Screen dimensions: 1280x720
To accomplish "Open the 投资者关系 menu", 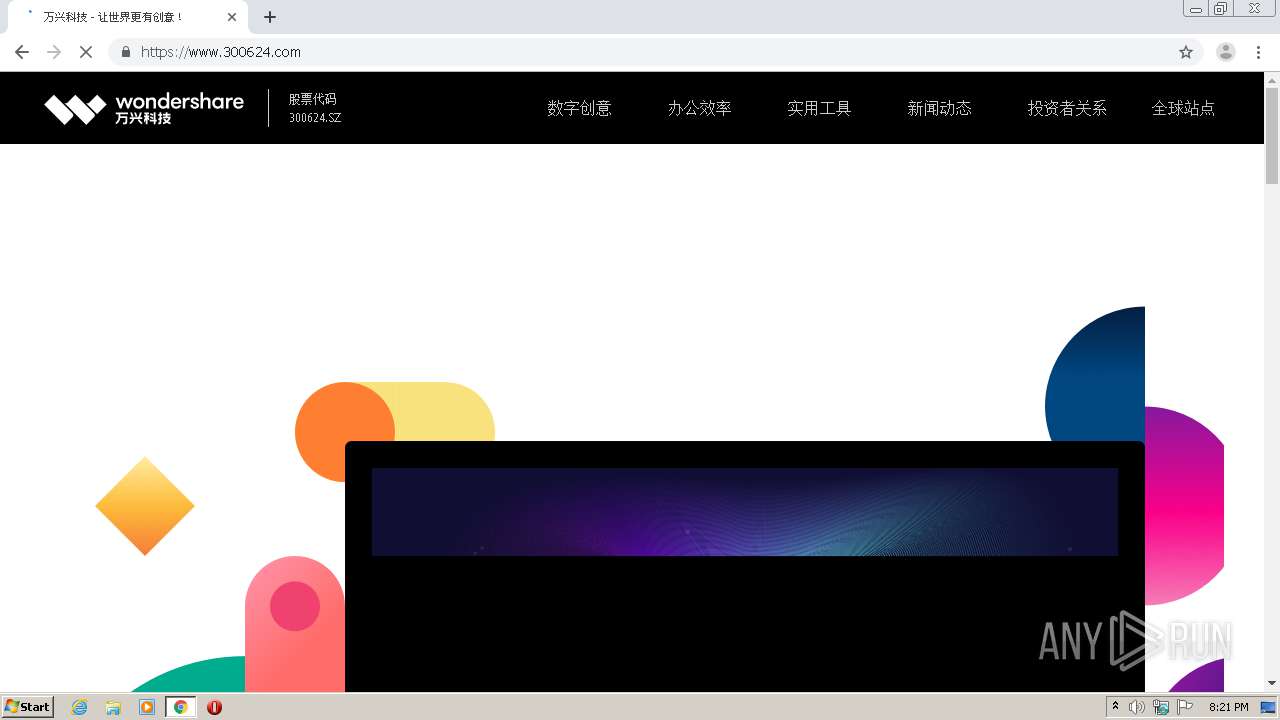I will (x=1067, y=108).
